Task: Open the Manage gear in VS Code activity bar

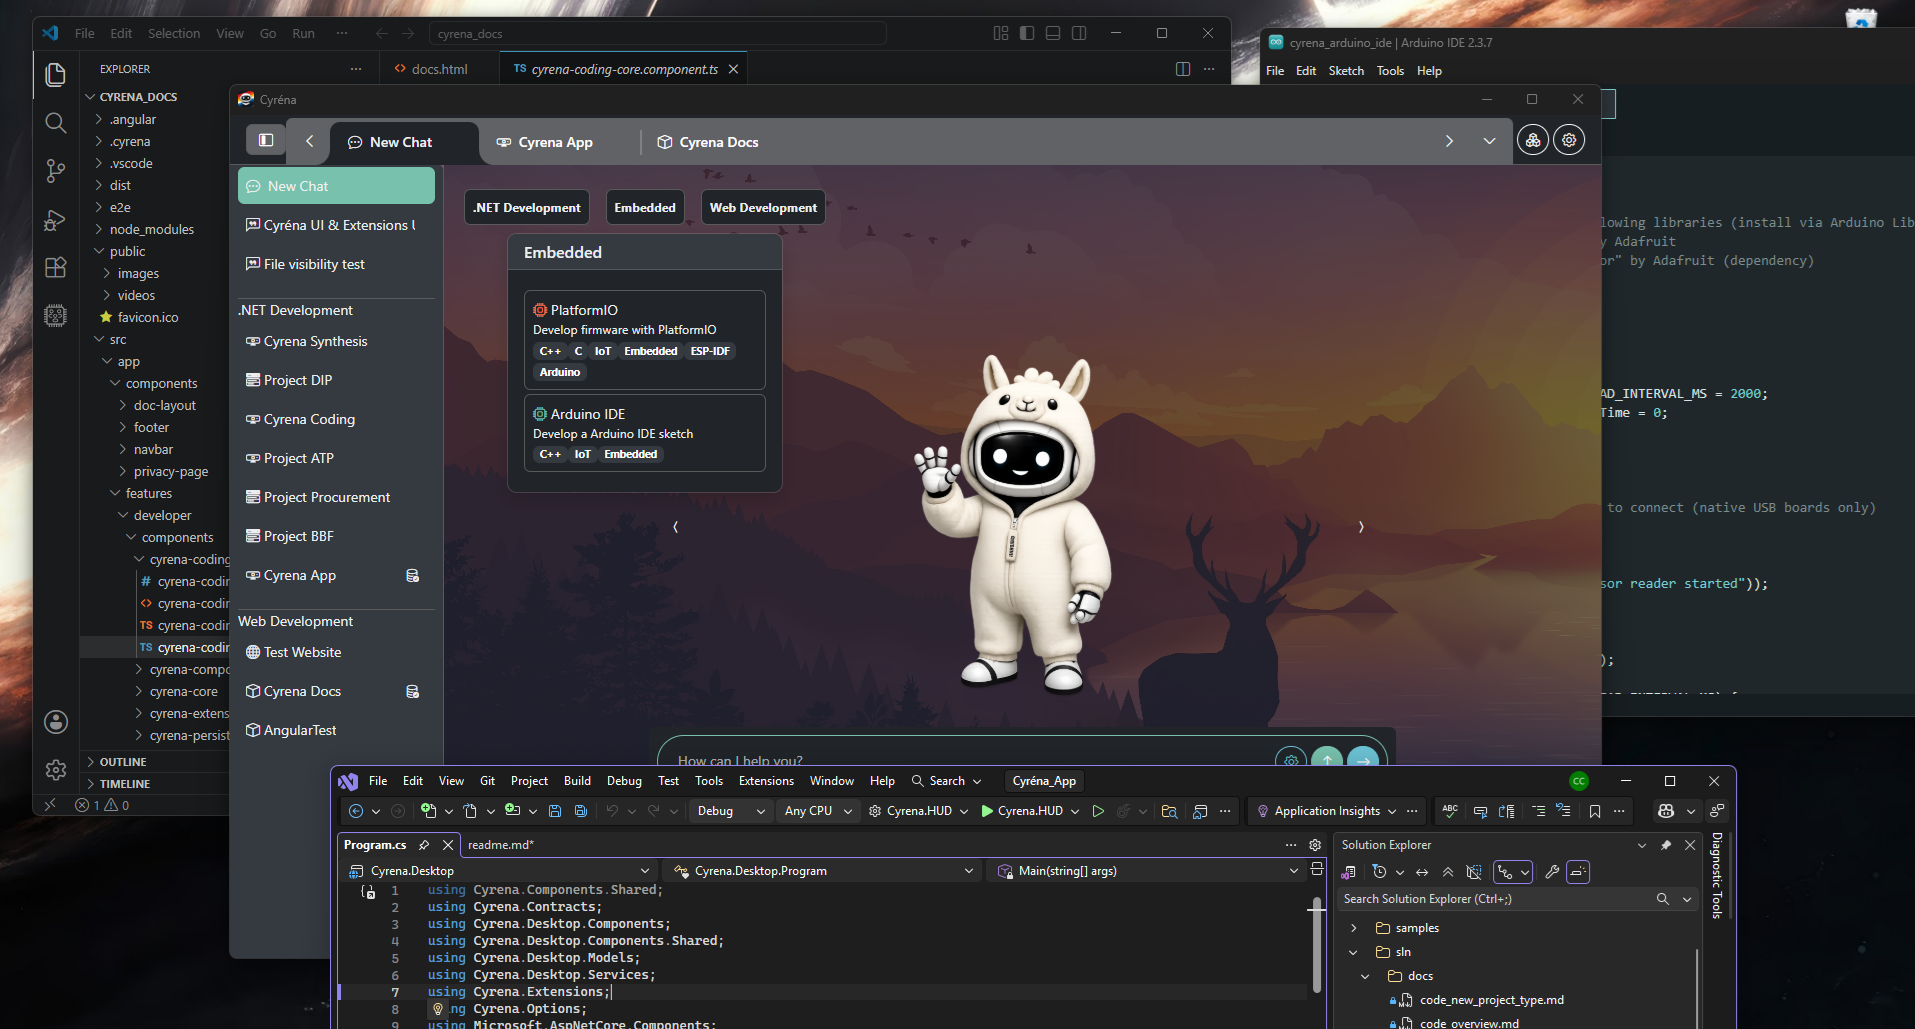Action: pos(56,770)
